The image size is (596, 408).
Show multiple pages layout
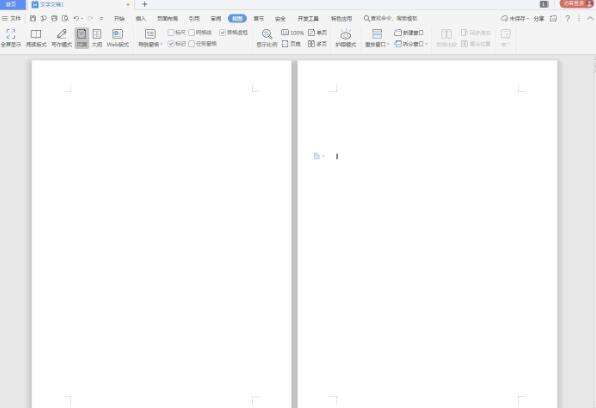coord(317,44)
